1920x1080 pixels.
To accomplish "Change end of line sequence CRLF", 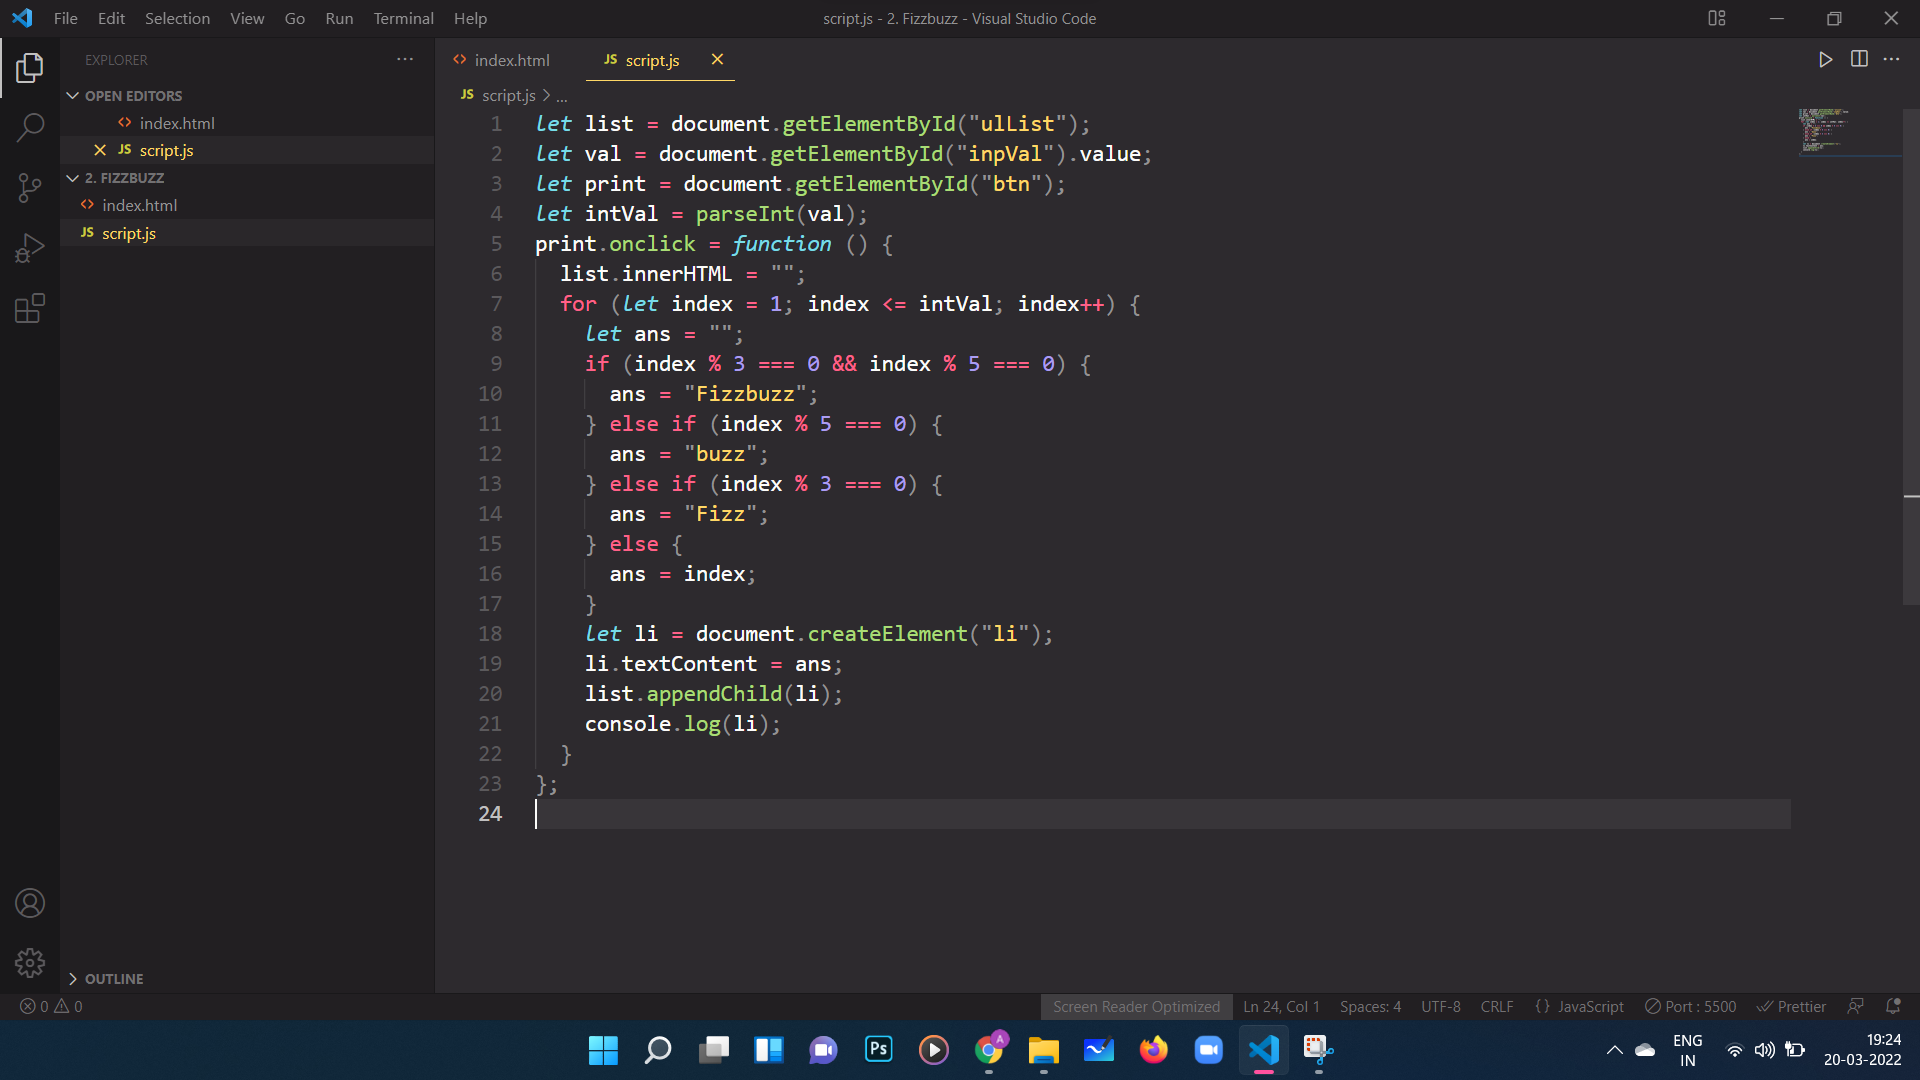I will click(1497, 1006).
